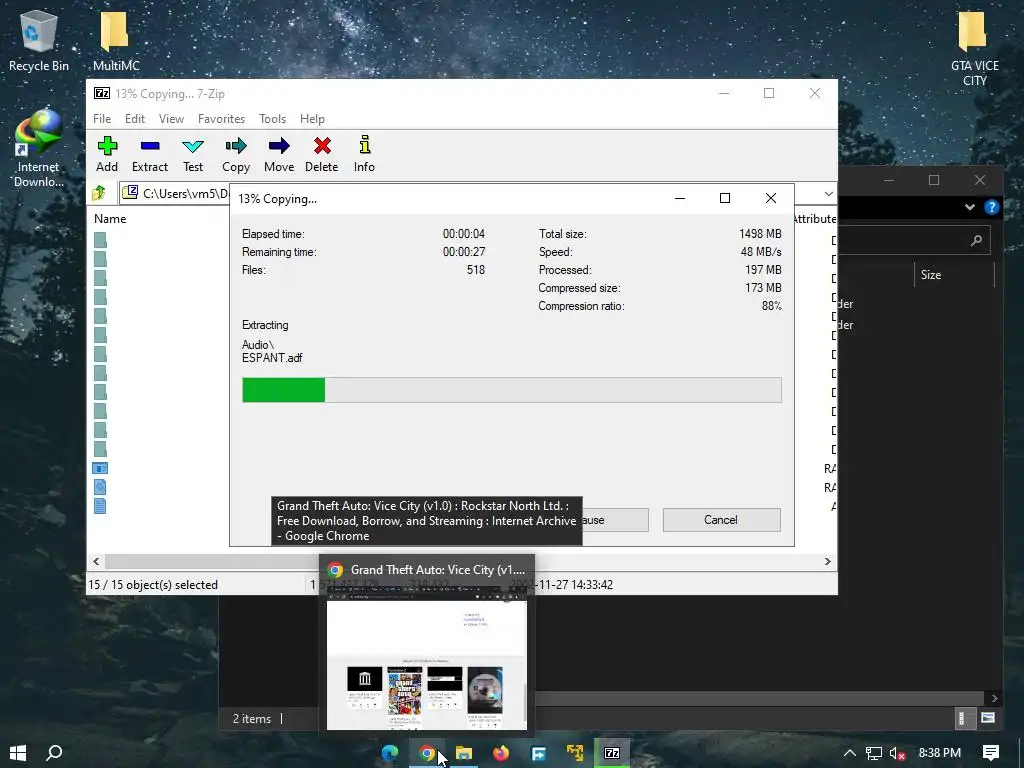Image resolution: width=1024 pixels, height=768 pixels.
Task: Click the right scroll arrow in 7-Zip
Action: pos(827,561)
